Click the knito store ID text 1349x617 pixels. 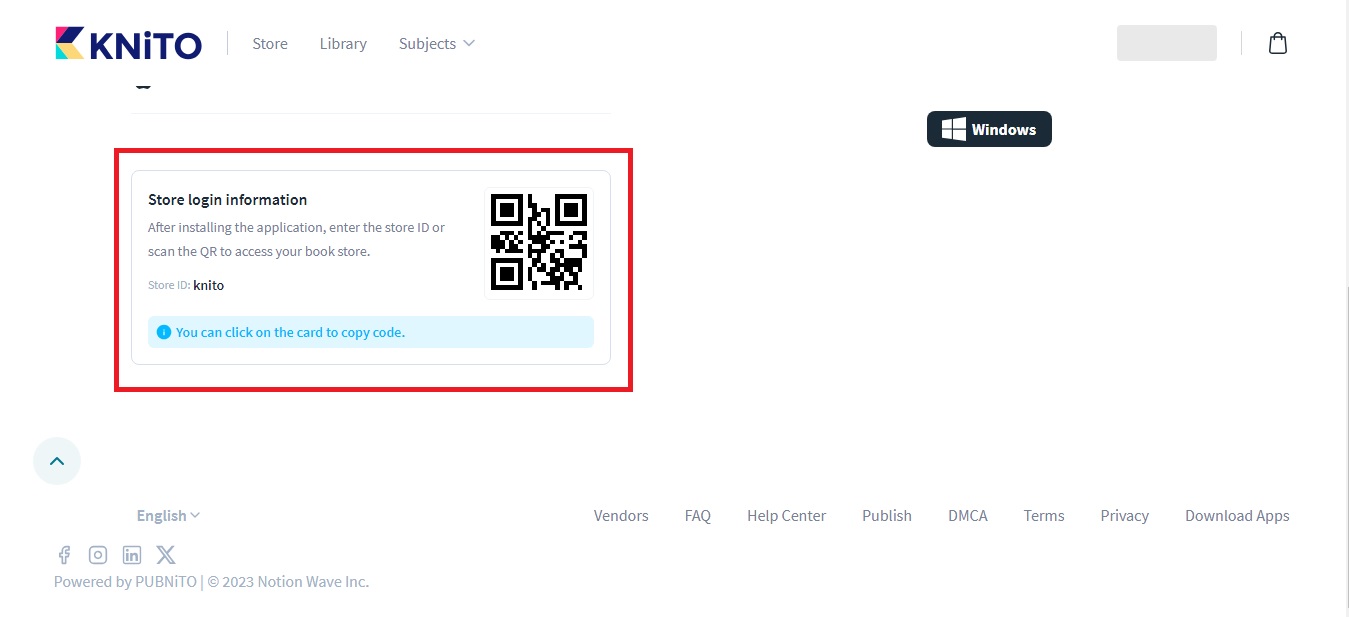point(209,285)
